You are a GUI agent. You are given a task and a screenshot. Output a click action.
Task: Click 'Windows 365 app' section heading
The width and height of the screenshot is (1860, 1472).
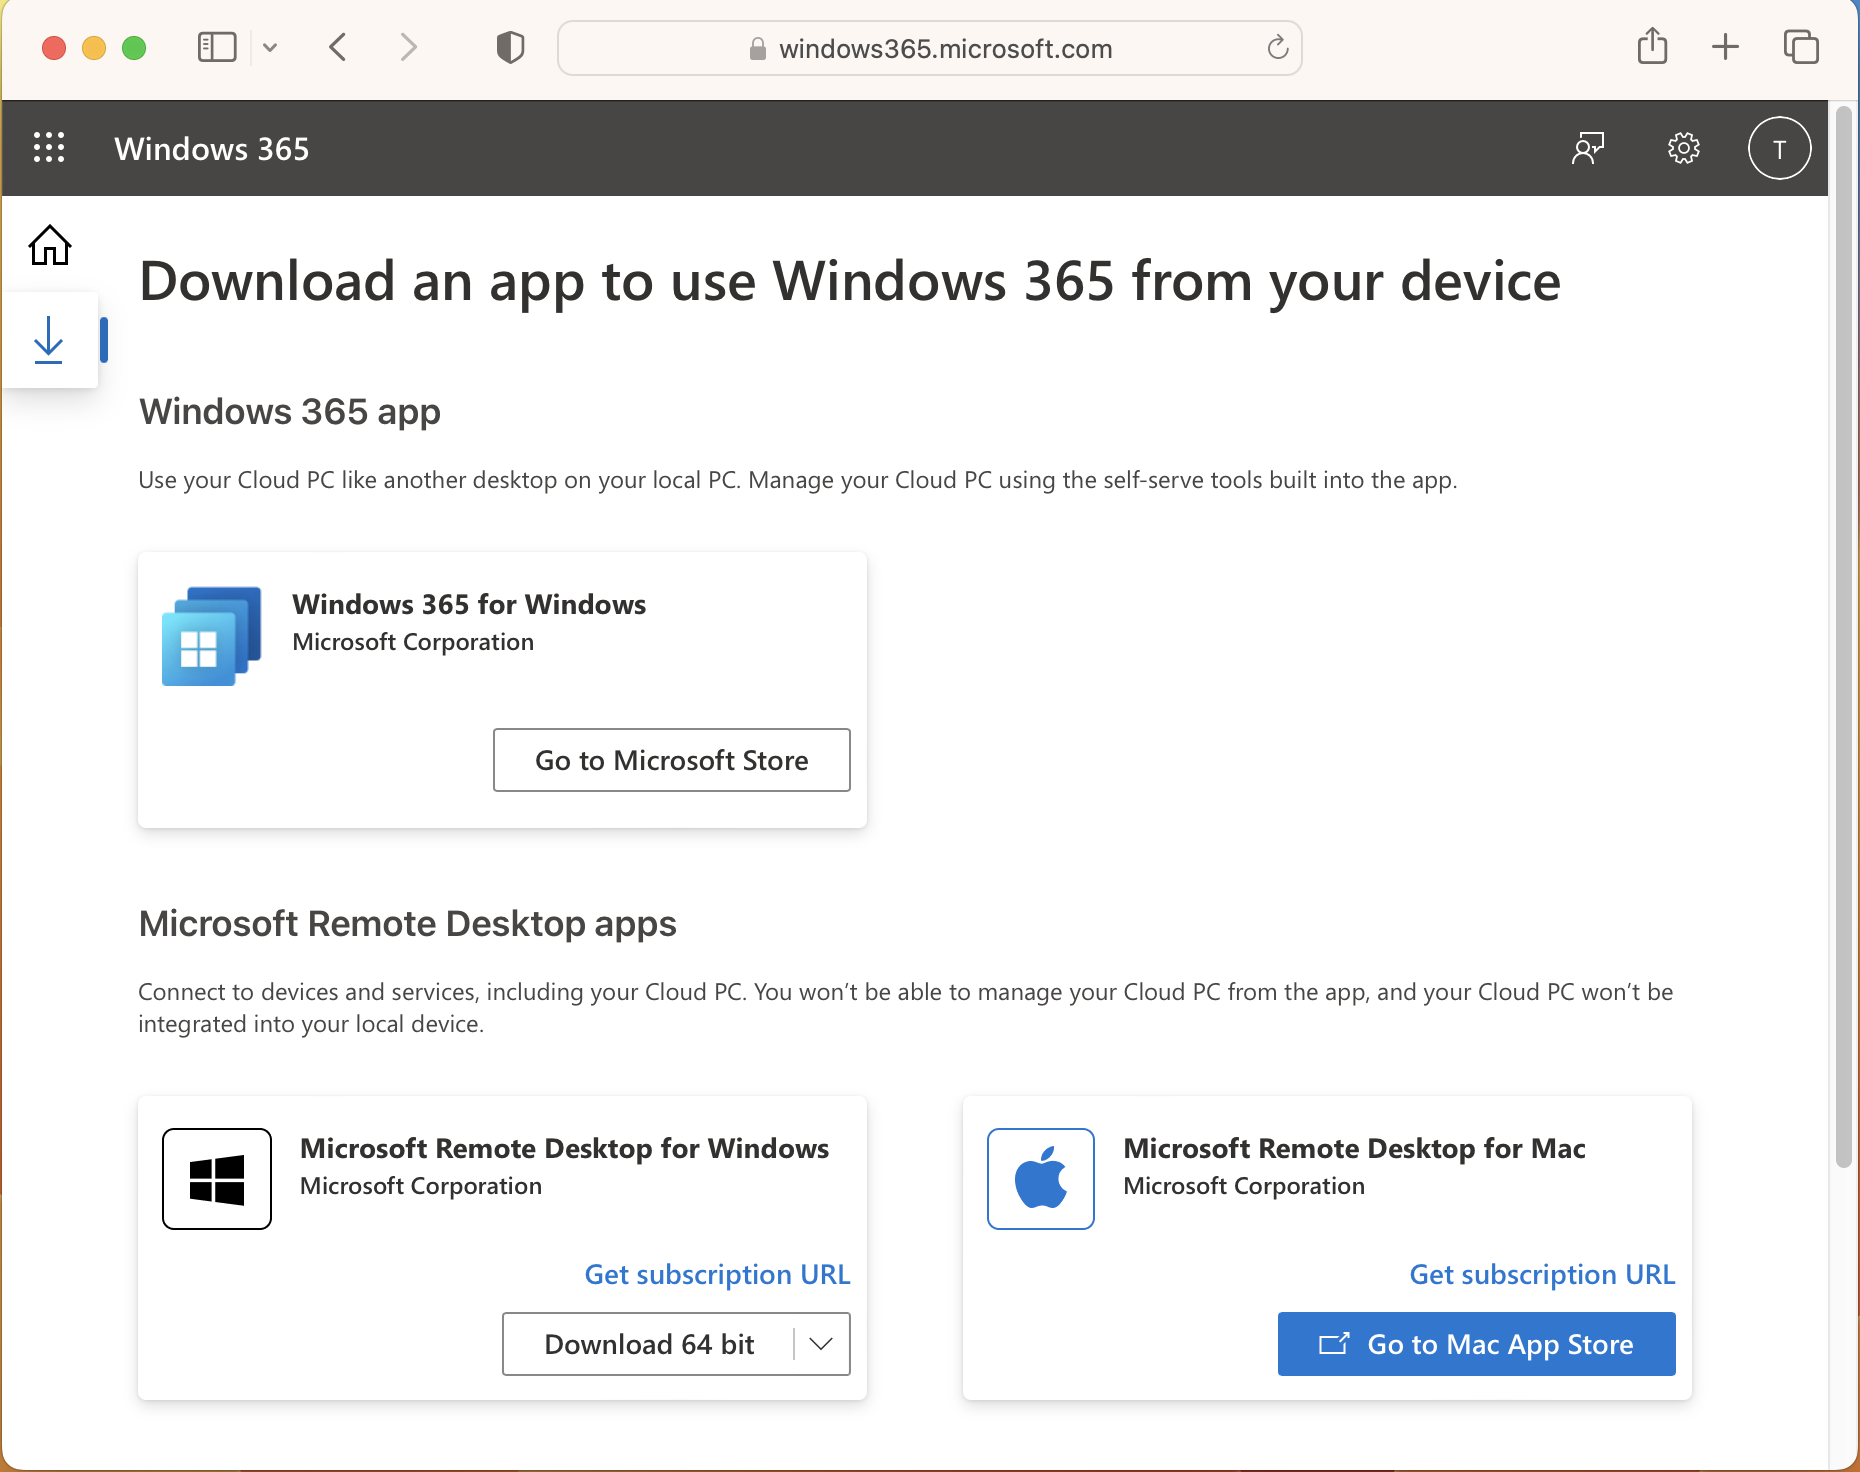(x=290, y=411)
